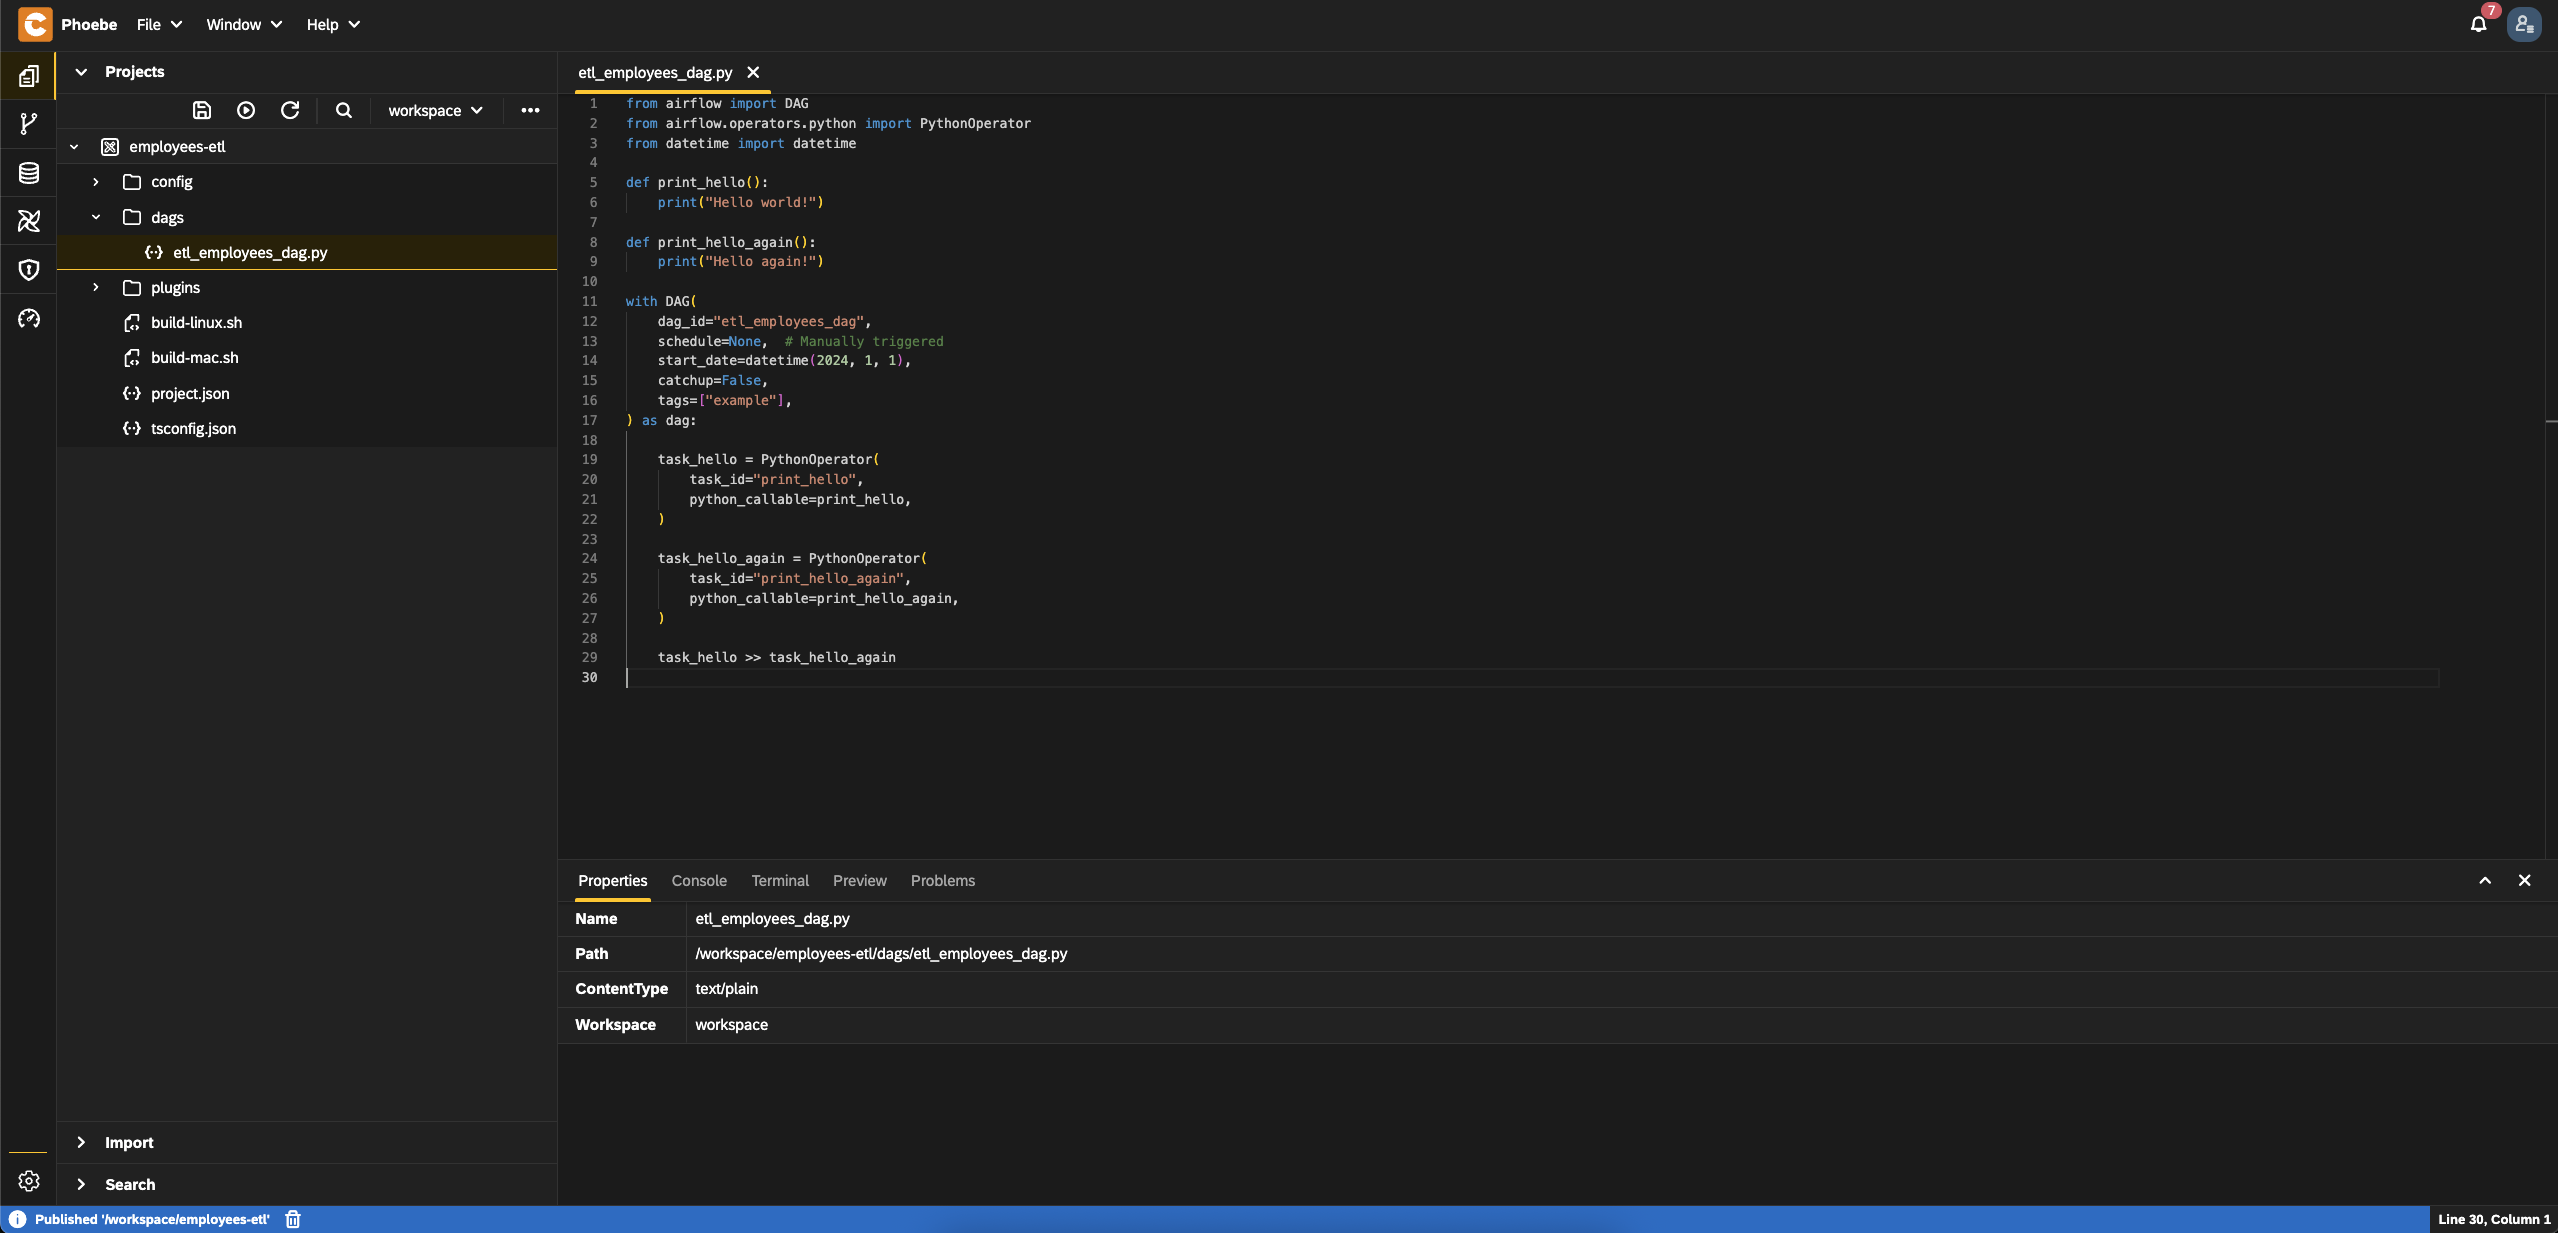Viewport: 2558px width, 1233px height.
Task: Click the plugins folder icon
Action: pyautogui.click(x=132, y=288)
